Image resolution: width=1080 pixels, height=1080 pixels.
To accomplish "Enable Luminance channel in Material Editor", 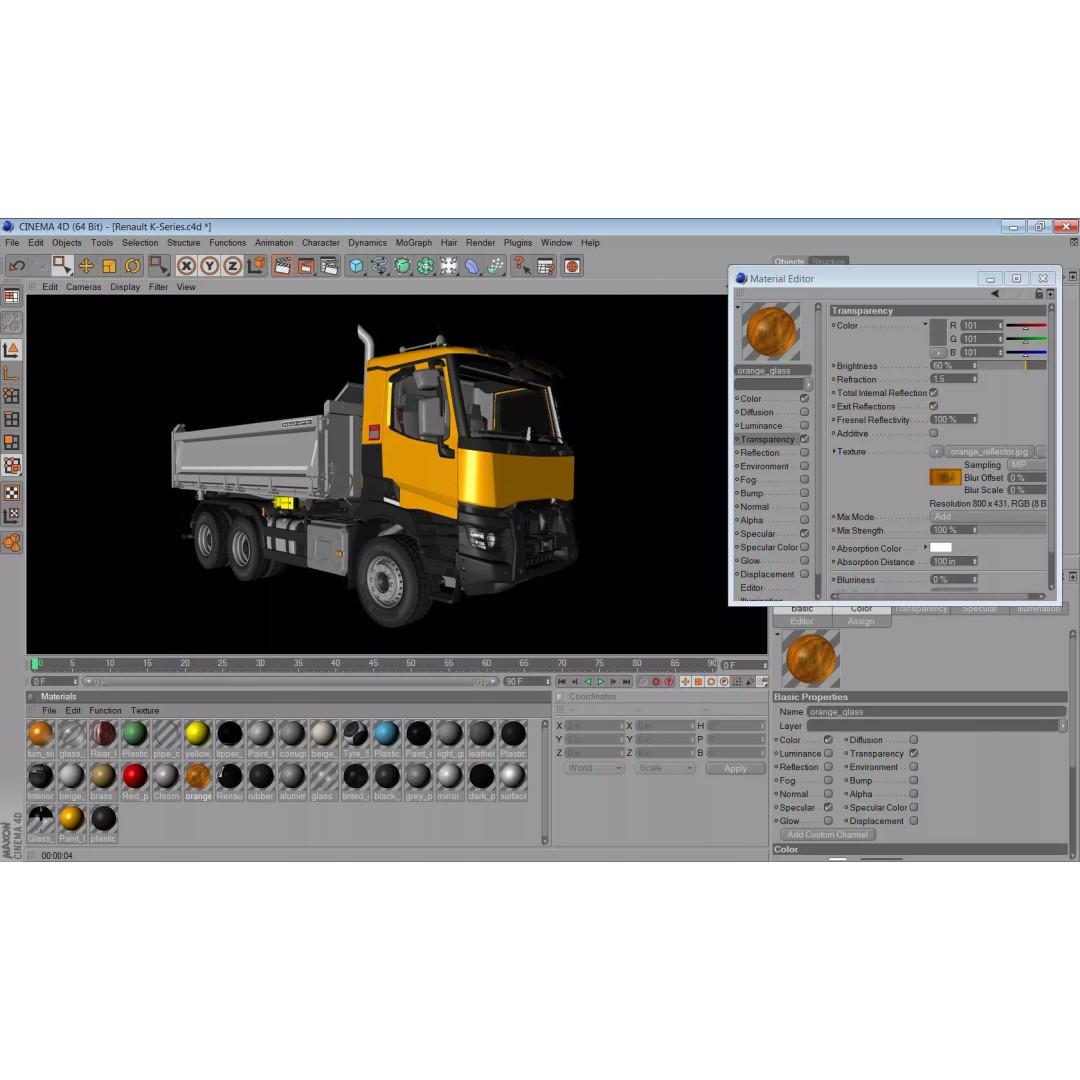I will point(804,426).
